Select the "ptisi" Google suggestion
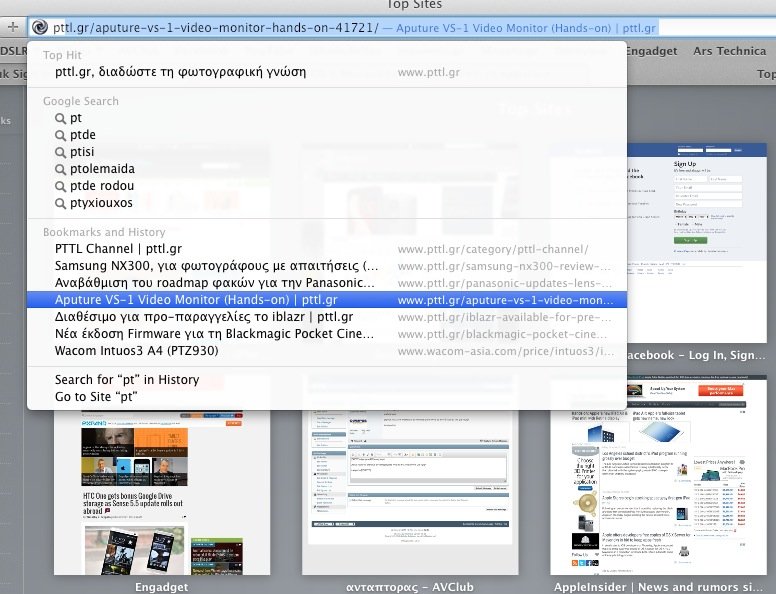The height and width of the screenshot is (594, 776). pos(327,152)
